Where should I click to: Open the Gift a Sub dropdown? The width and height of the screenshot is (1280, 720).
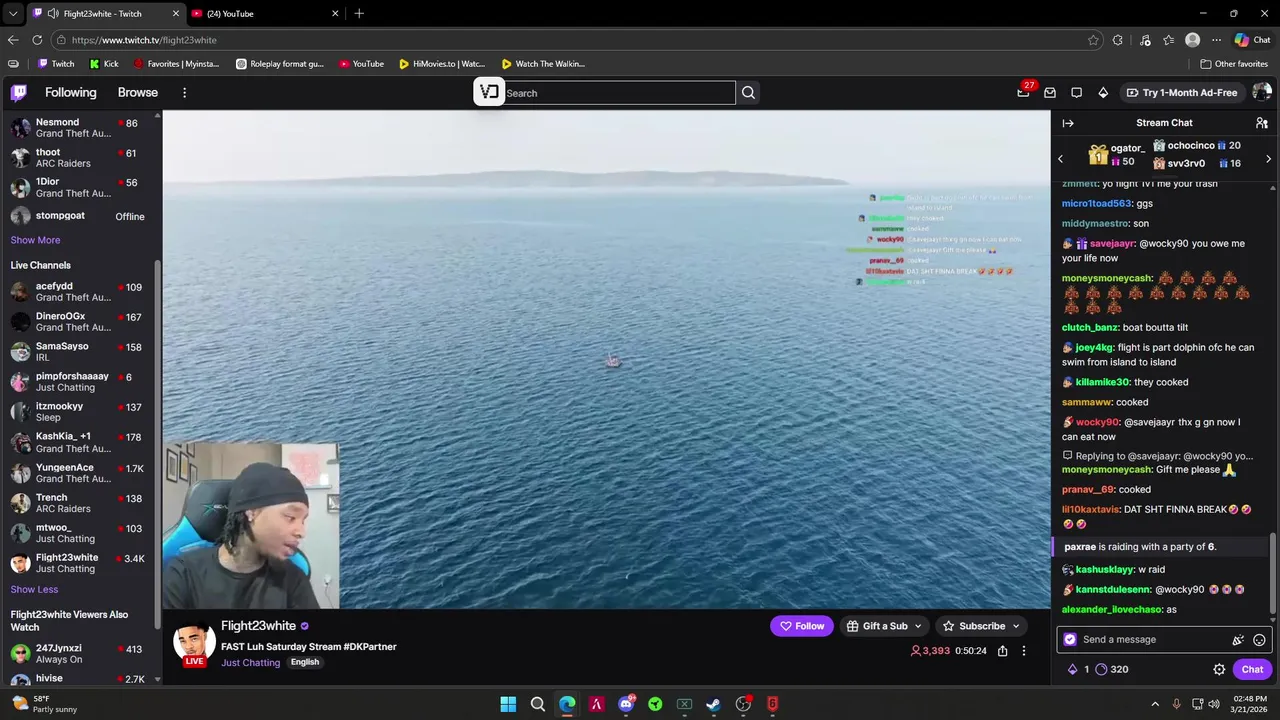click(x=884, y=626)
